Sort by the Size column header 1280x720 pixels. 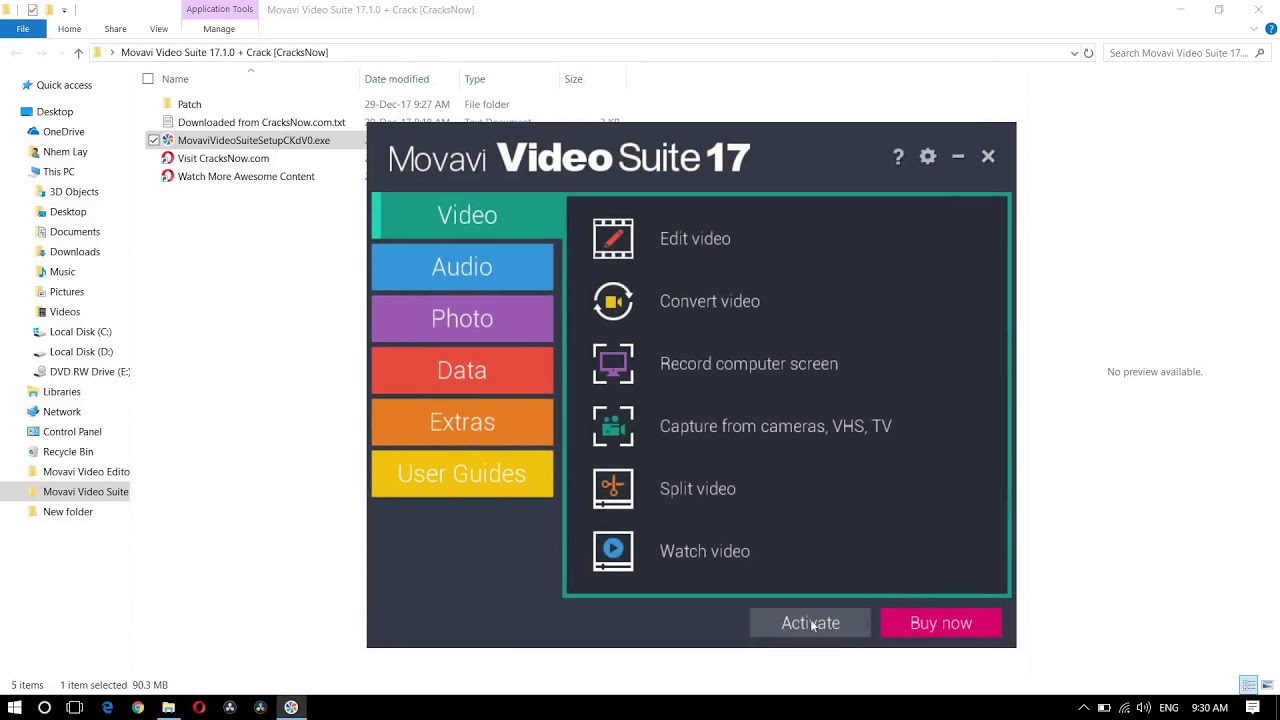point(573,79)
